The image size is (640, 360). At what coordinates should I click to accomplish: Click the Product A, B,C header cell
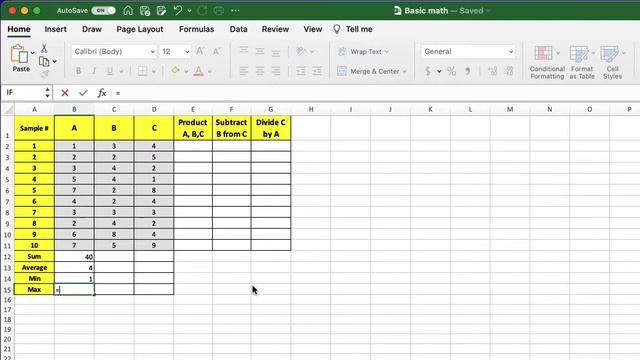click(x=193, y=128)
